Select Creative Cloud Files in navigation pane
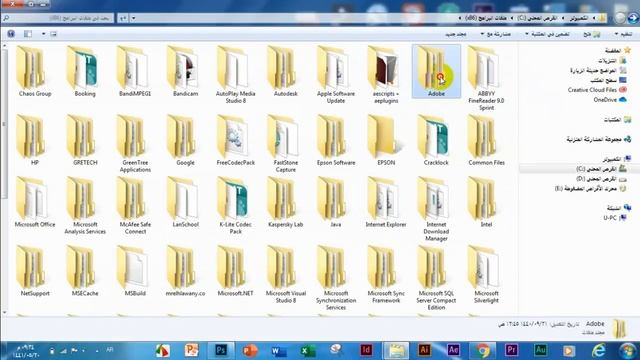 click(597, 90)
